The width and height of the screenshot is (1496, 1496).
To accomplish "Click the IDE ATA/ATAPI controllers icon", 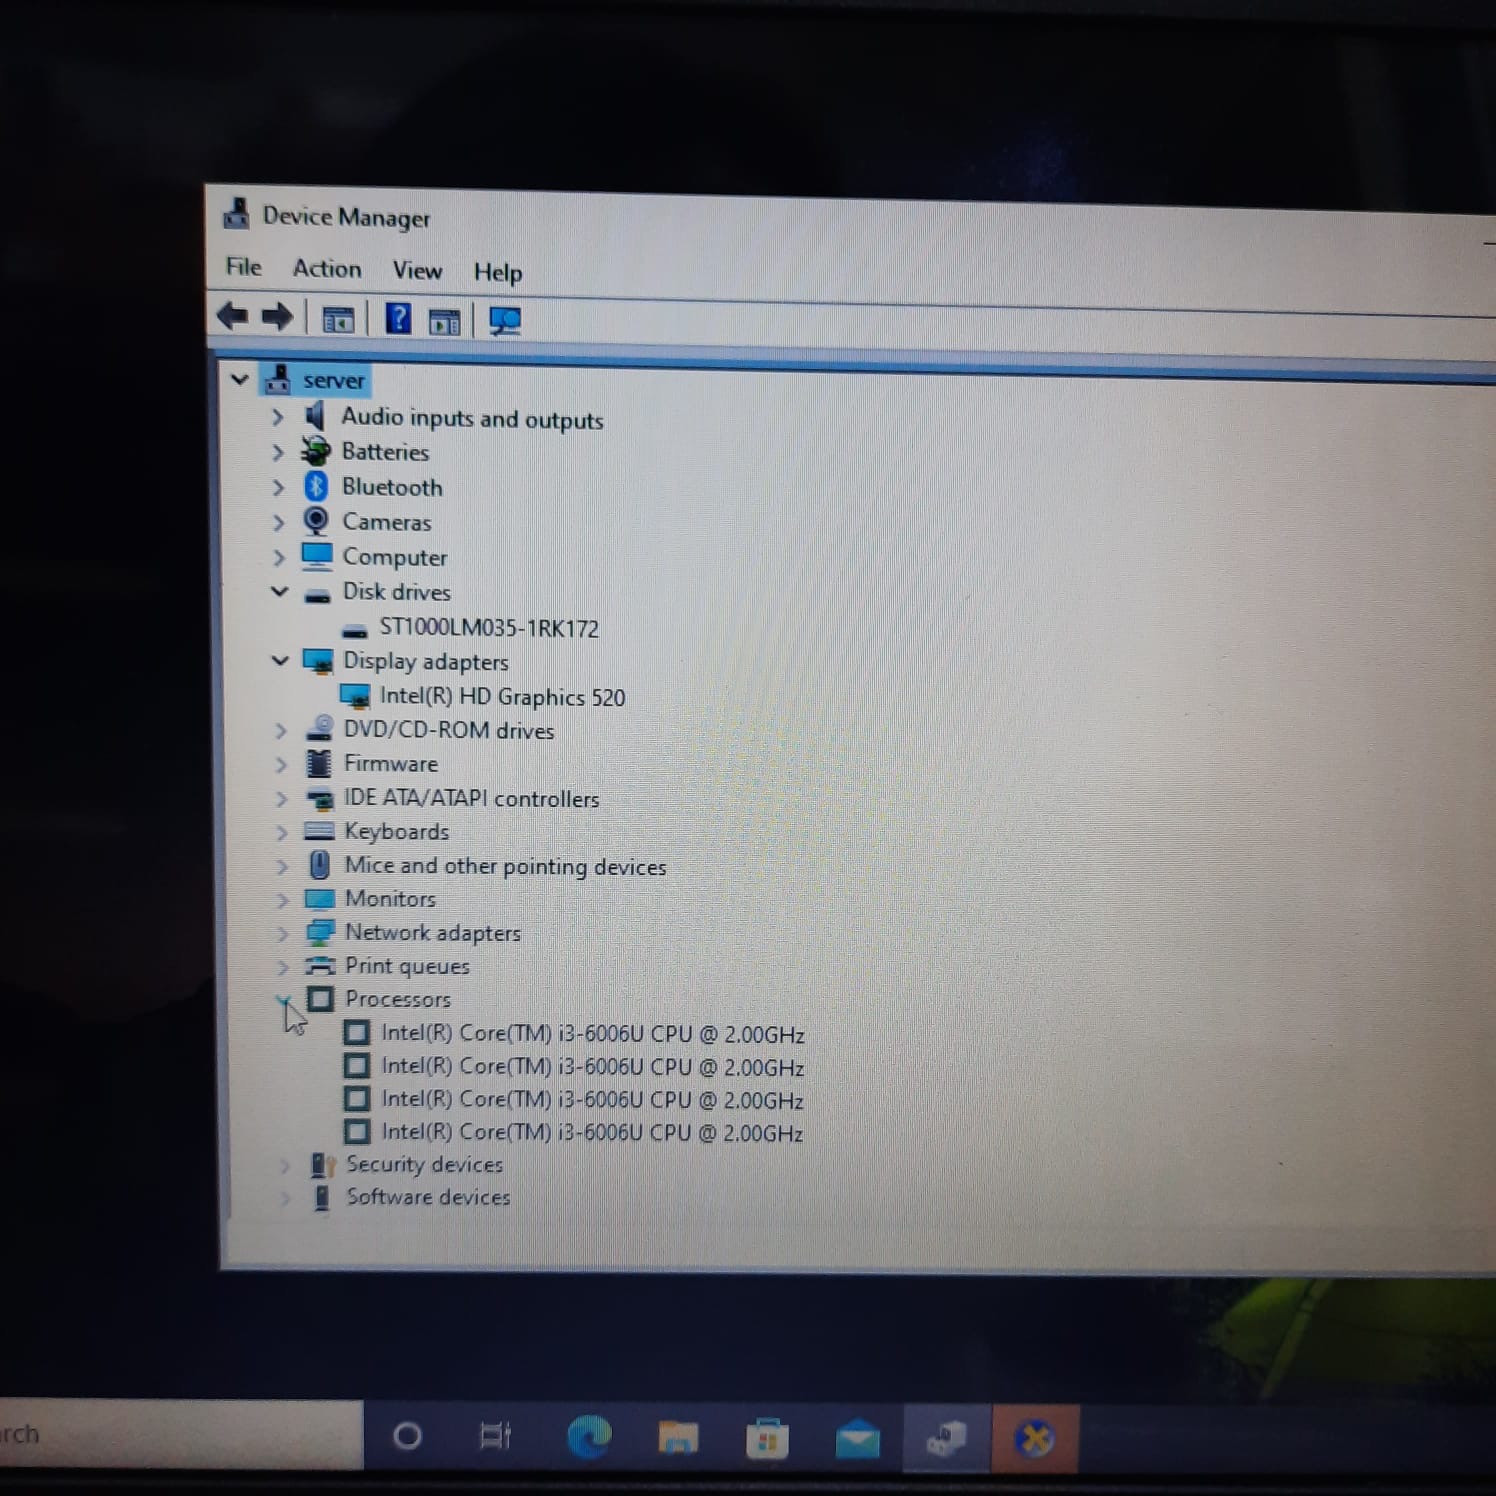I will coord(320,799).
